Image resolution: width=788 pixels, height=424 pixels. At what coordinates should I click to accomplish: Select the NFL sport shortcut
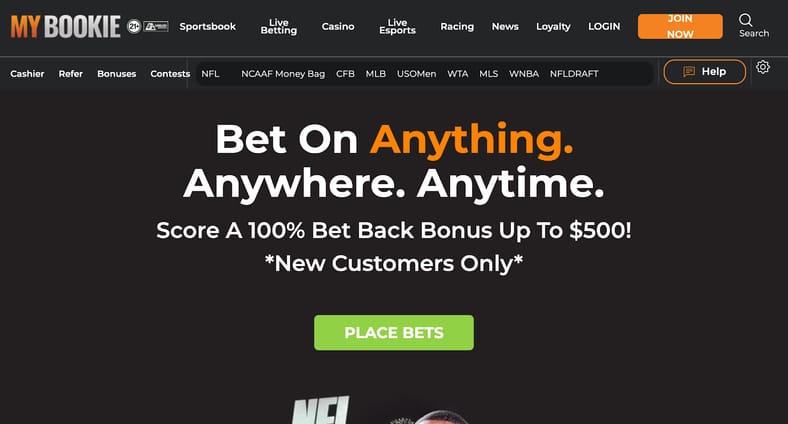point(210,74)
